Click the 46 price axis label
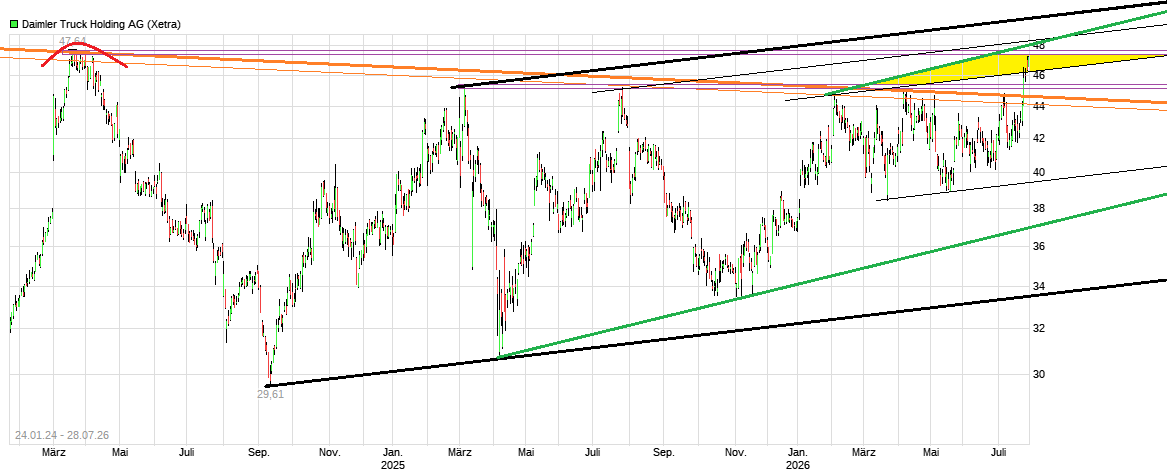The image size is (1167, 472). tap(1038, 75)
